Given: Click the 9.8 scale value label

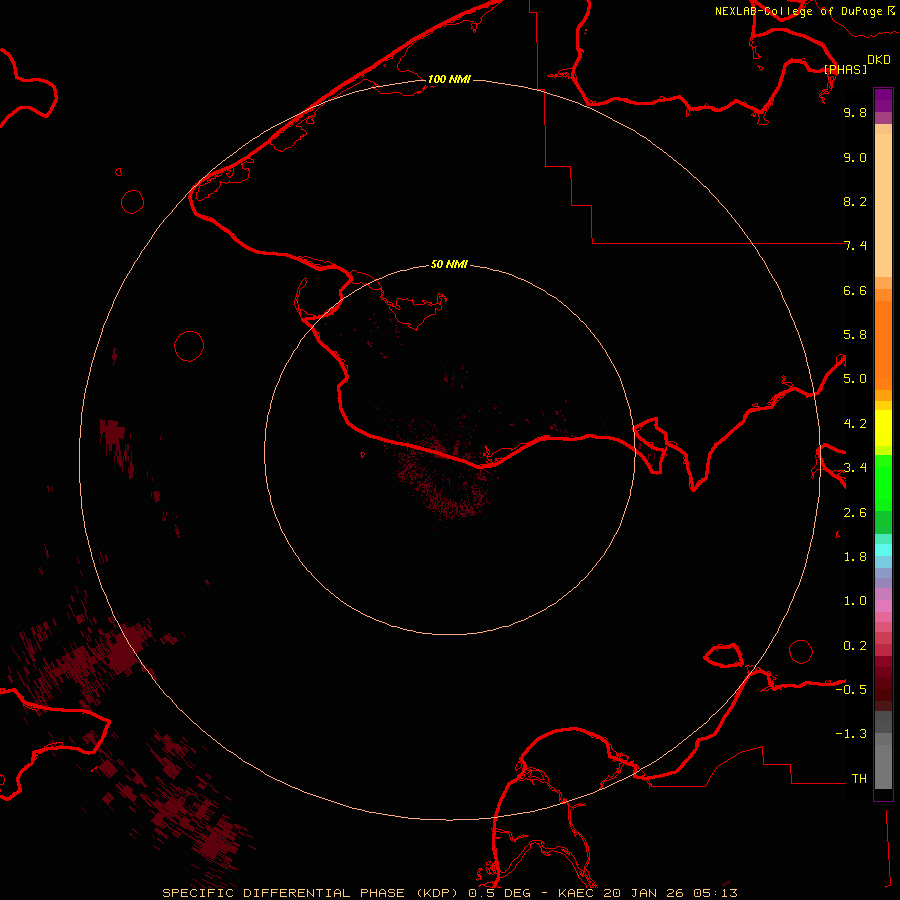Looking at the screenshot, I should (854, 113).
